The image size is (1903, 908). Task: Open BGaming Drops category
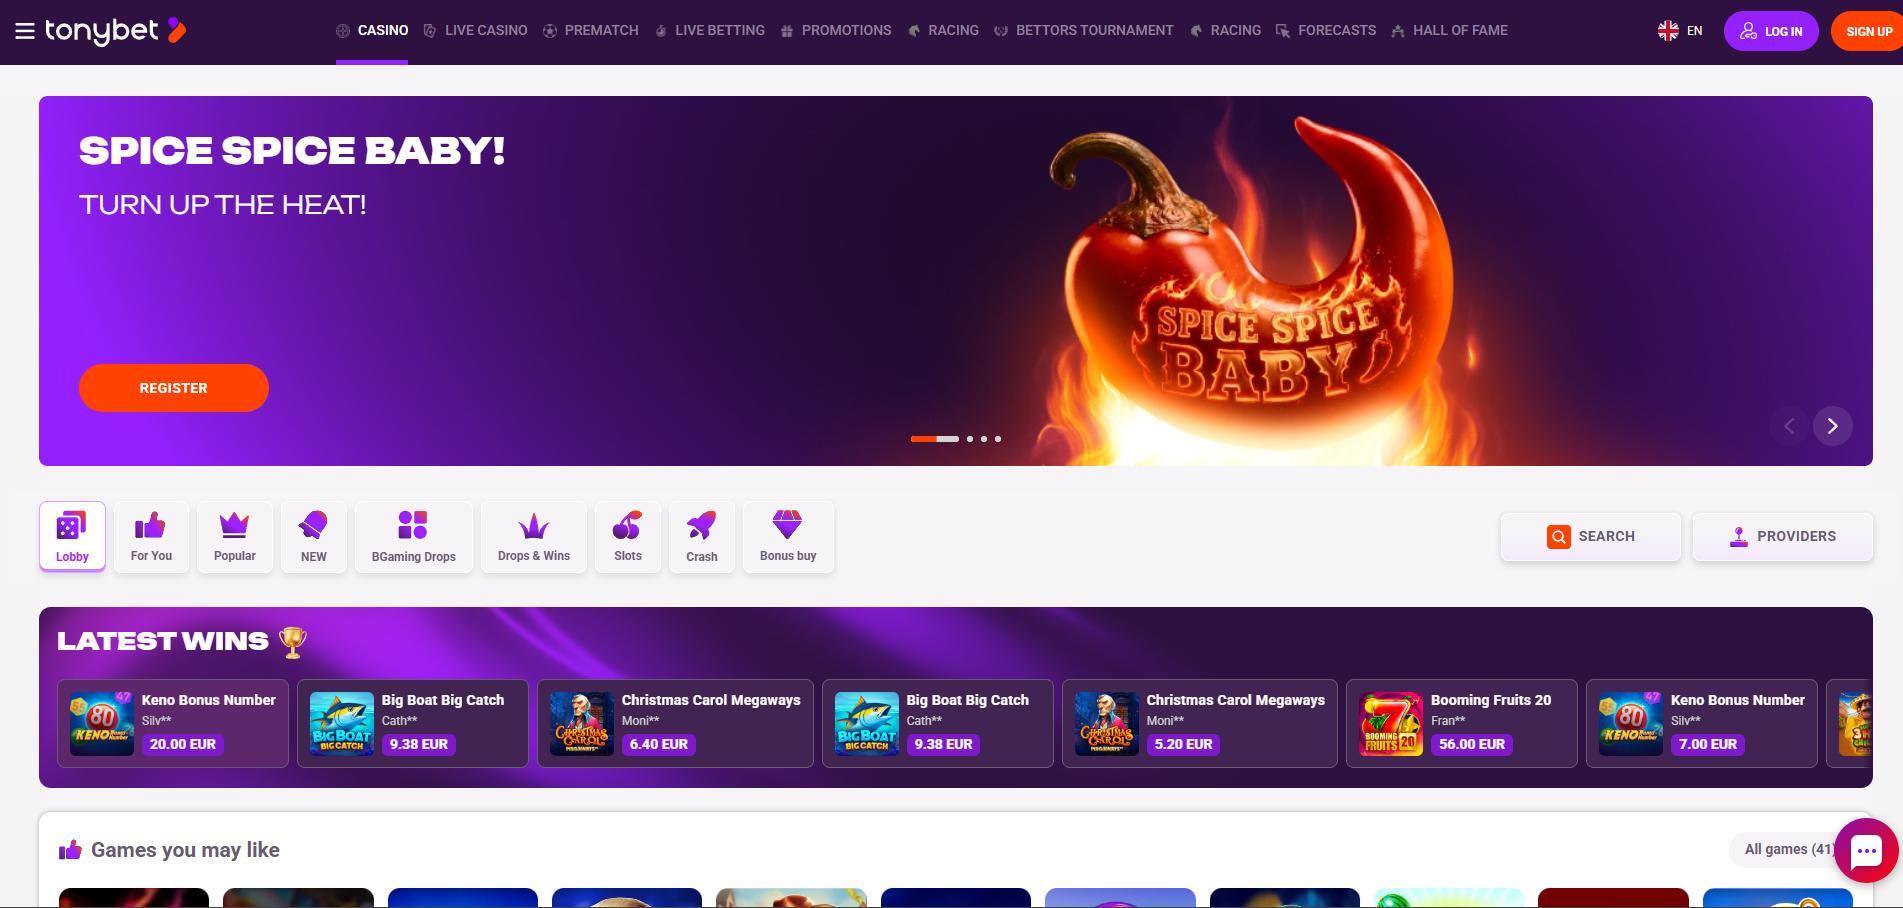click(x=414, y=537)
